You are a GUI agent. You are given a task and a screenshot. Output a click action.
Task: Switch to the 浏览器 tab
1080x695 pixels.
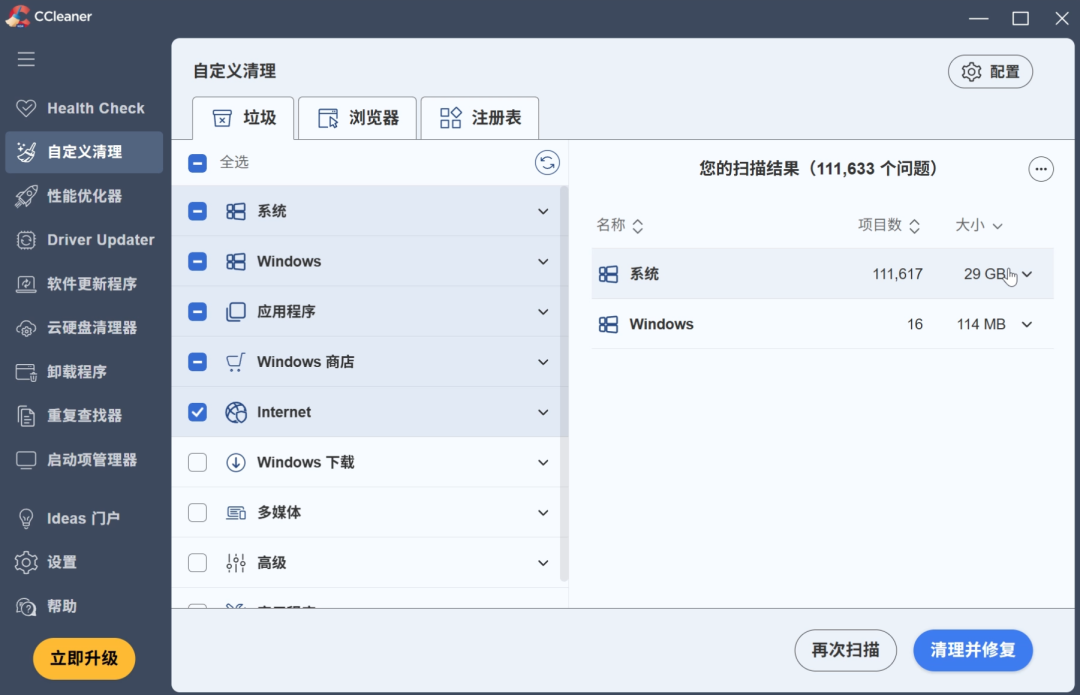coord(357,118)
